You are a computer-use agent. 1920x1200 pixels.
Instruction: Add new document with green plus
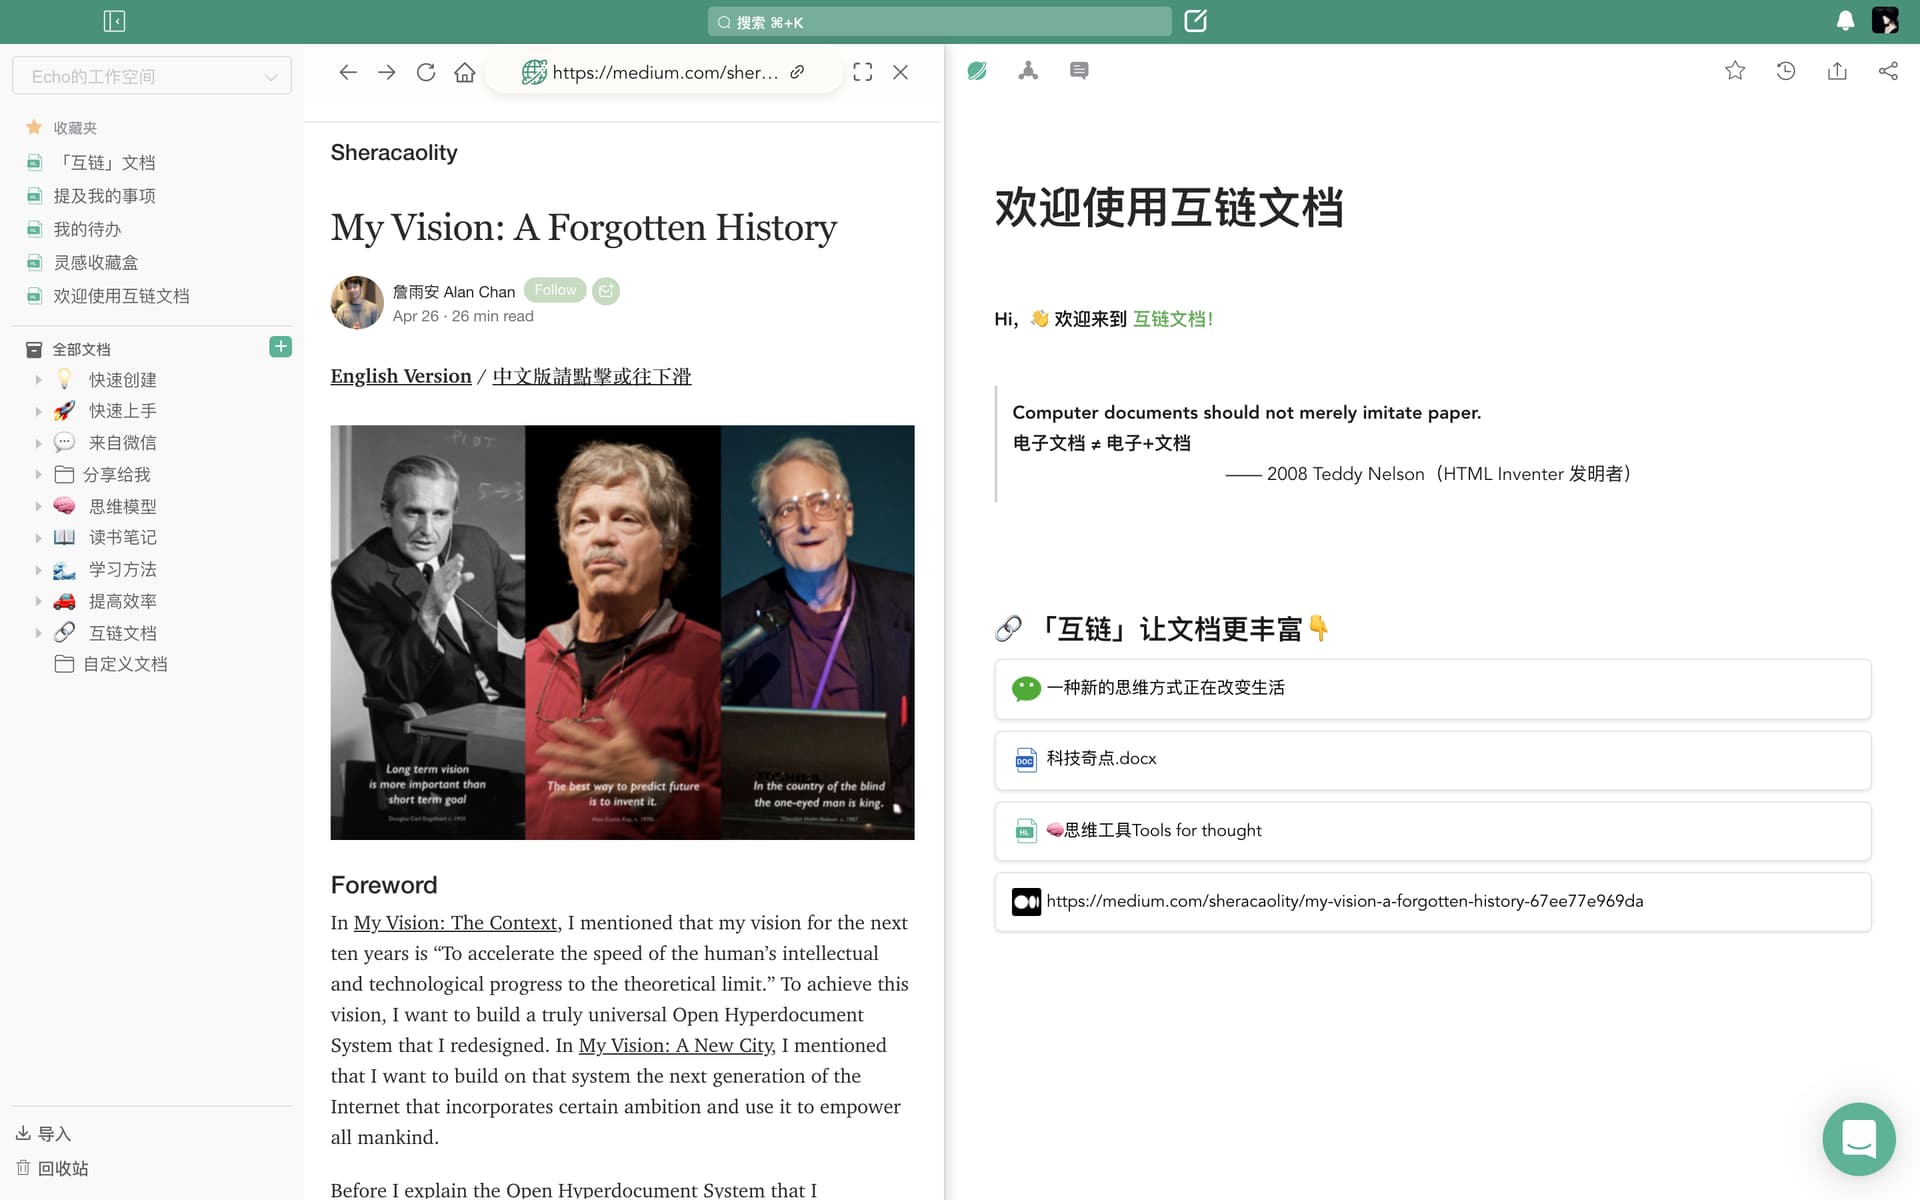[280, 347]
